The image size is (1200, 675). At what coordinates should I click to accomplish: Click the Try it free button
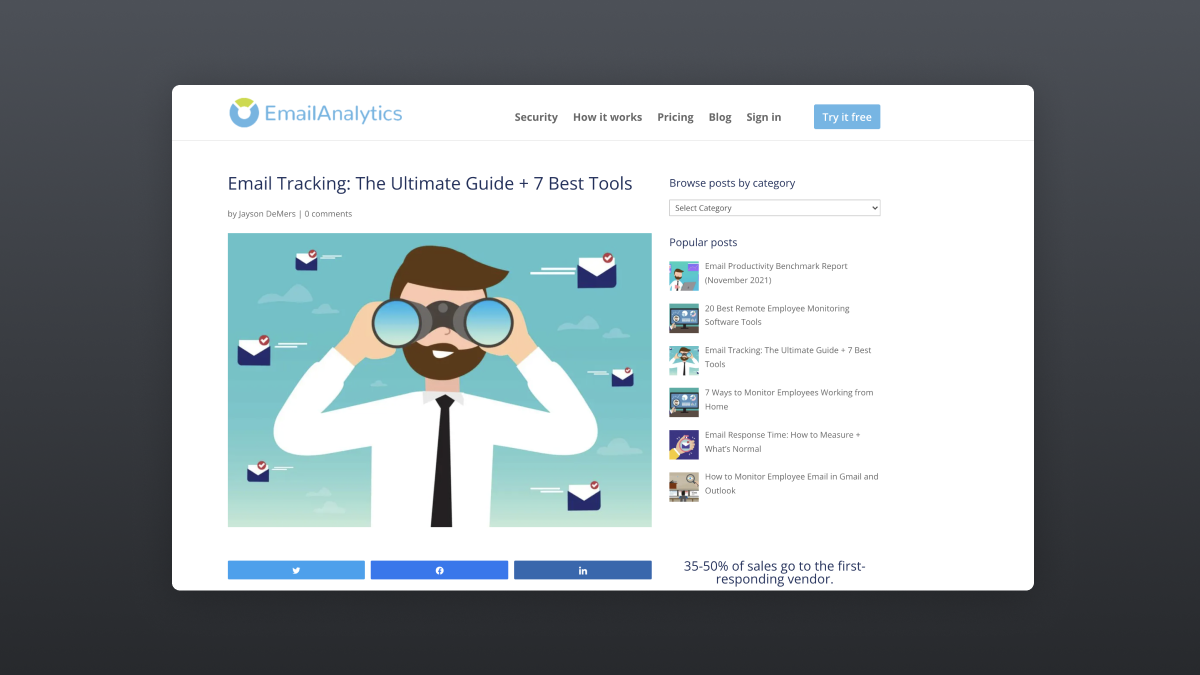(x=846, y=116)
